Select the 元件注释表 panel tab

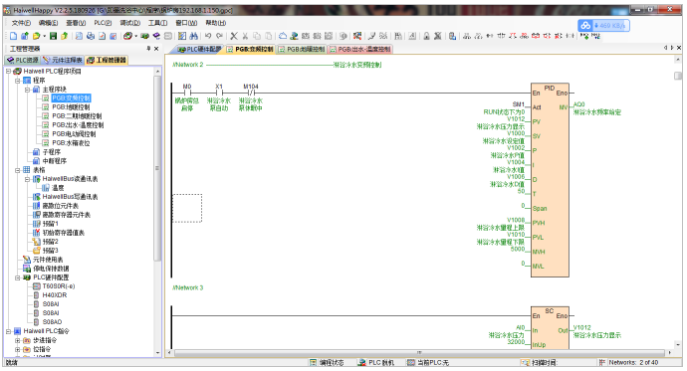click(x=62, y=60)
